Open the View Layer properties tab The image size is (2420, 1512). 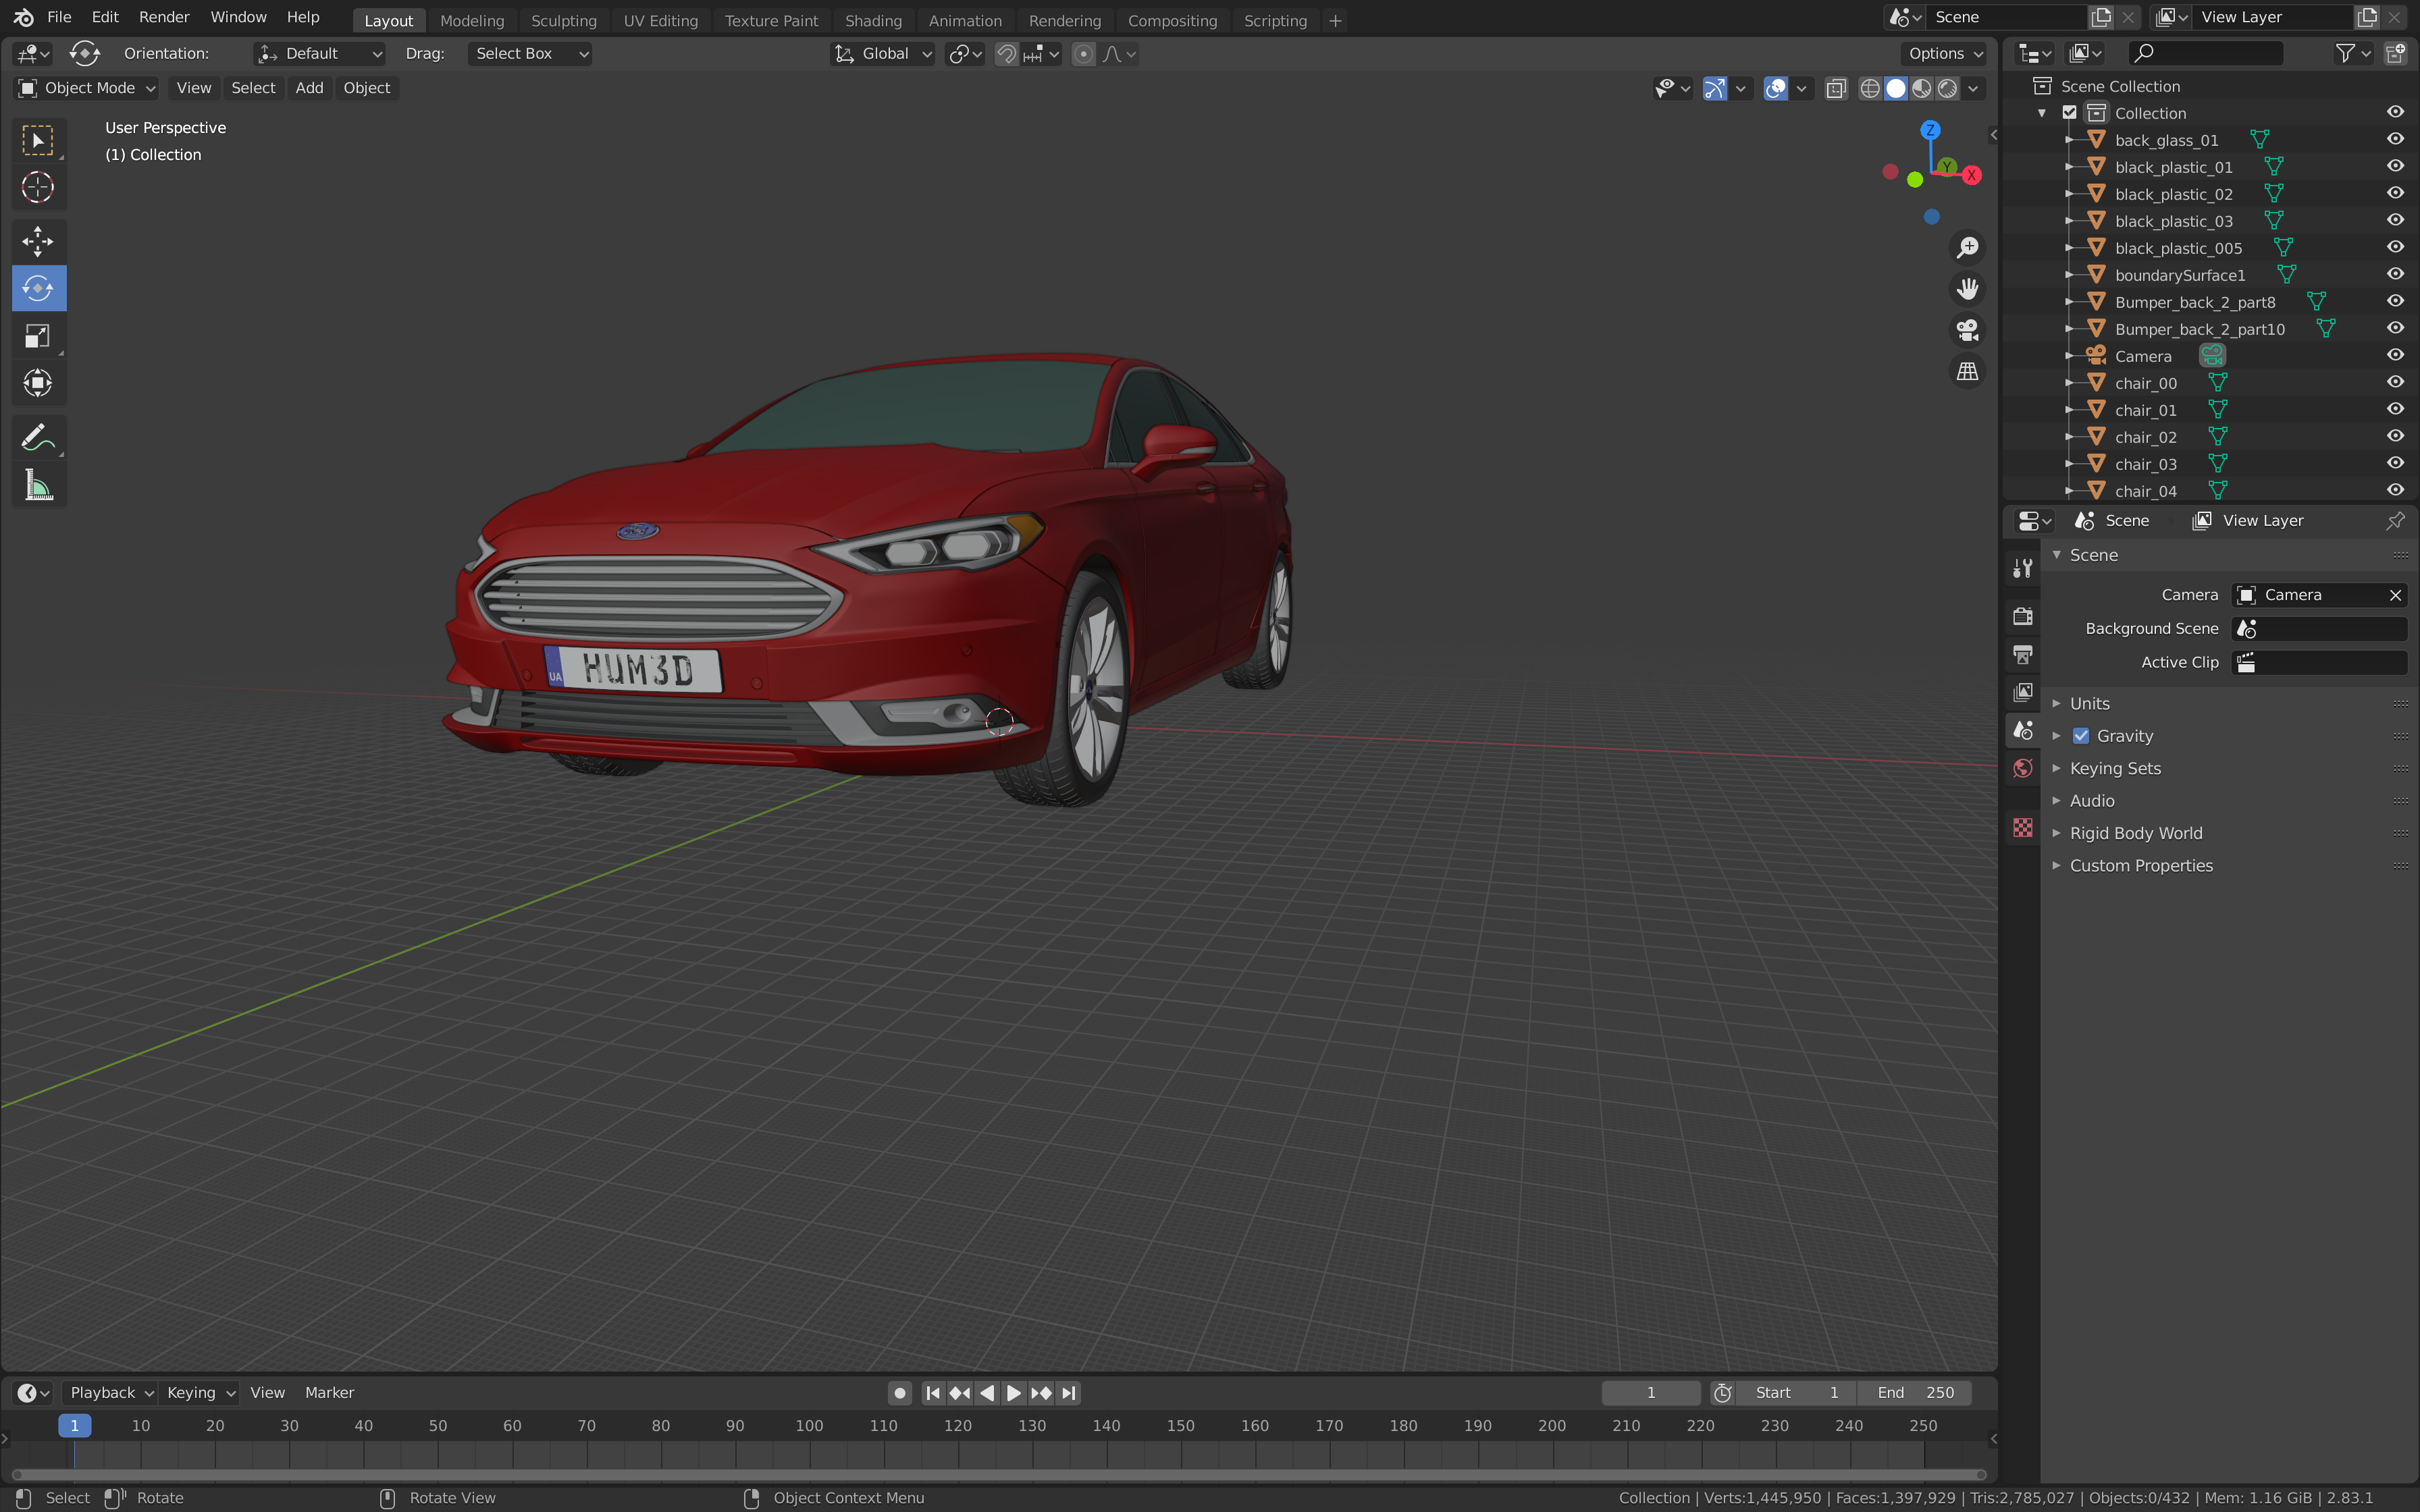[2022, 692]
